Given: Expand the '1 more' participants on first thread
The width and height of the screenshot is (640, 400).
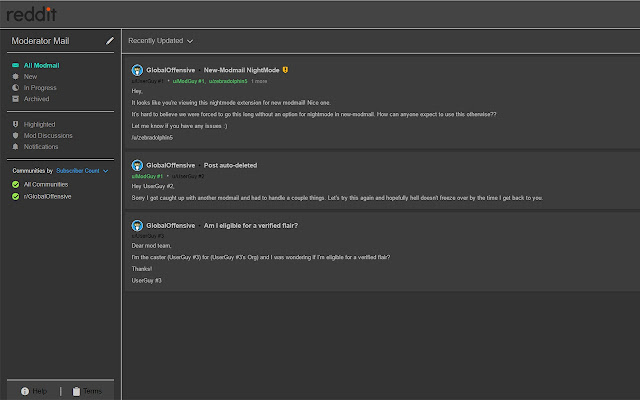Looking at the screenshot, I should (x=259, y=81).
